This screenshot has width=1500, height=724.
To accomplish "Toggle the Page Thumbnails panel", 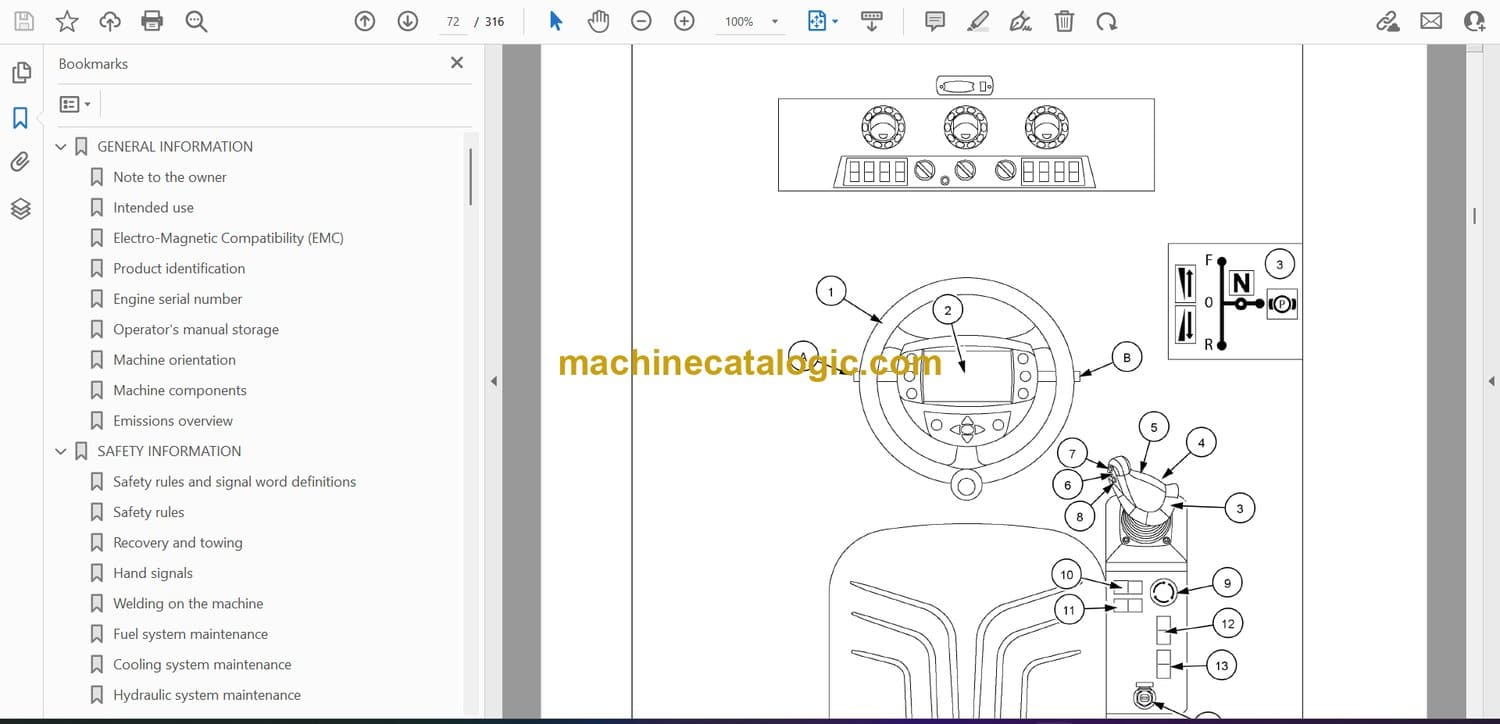I will click(21, 73).
